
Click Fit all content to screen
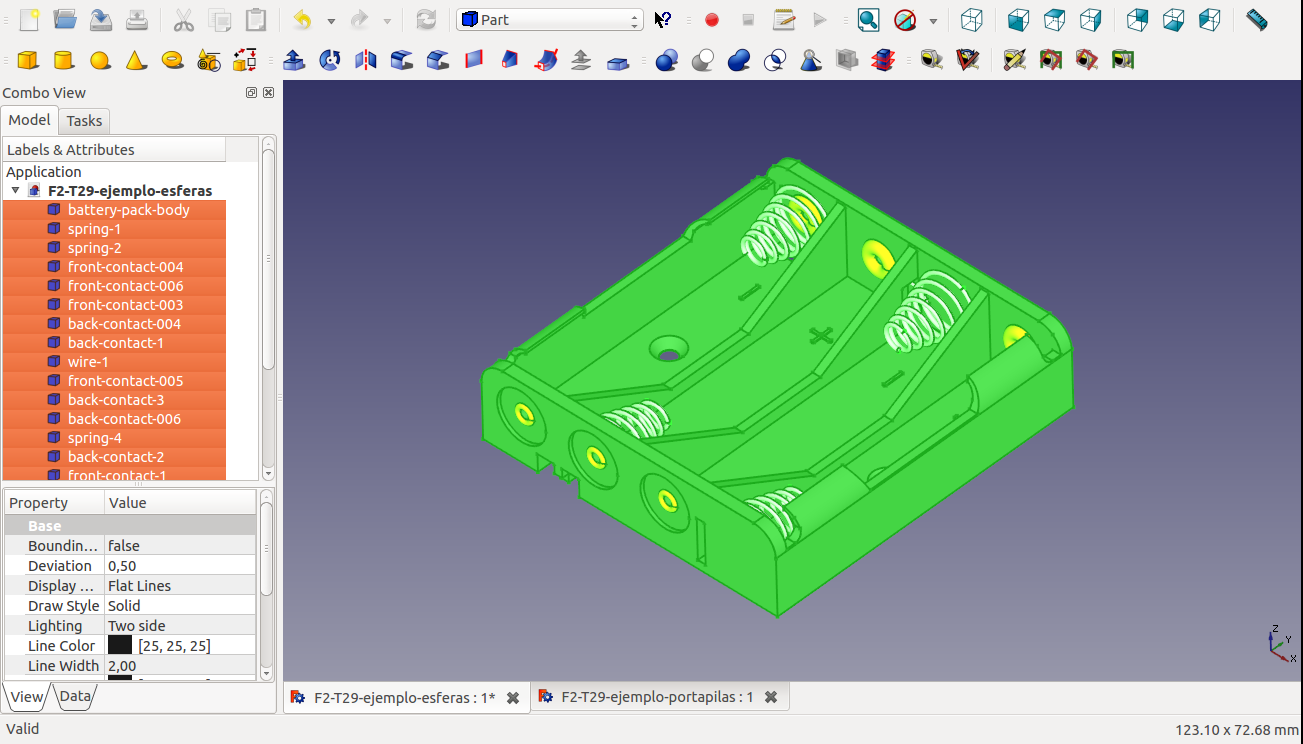(x=868, y=20)
